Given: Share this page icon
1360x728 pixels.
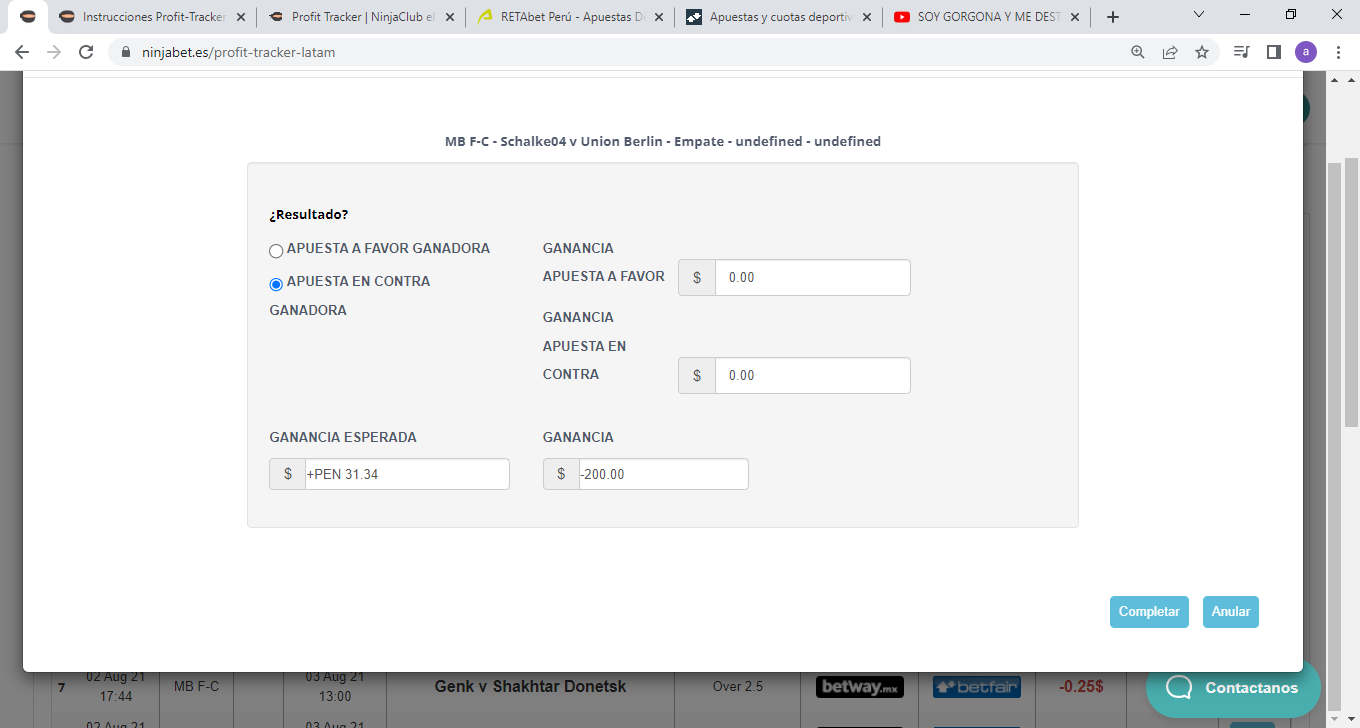Looking at the screenshot, I should pyautogui.click(x=1170, y=52).
